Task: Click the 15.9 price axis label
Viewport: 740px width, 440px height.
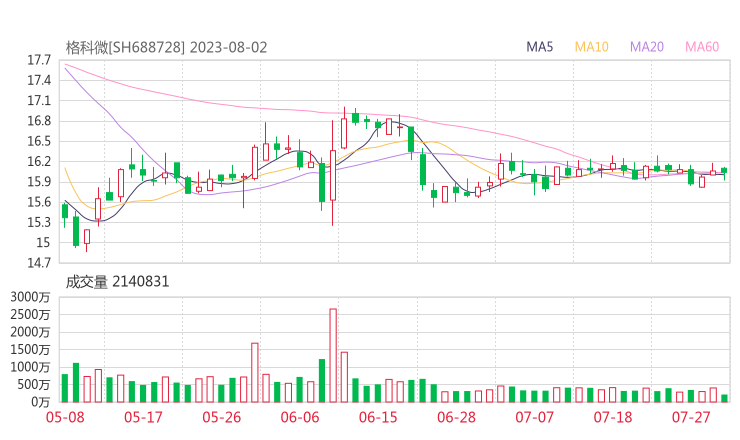Action: coord(39,182)
